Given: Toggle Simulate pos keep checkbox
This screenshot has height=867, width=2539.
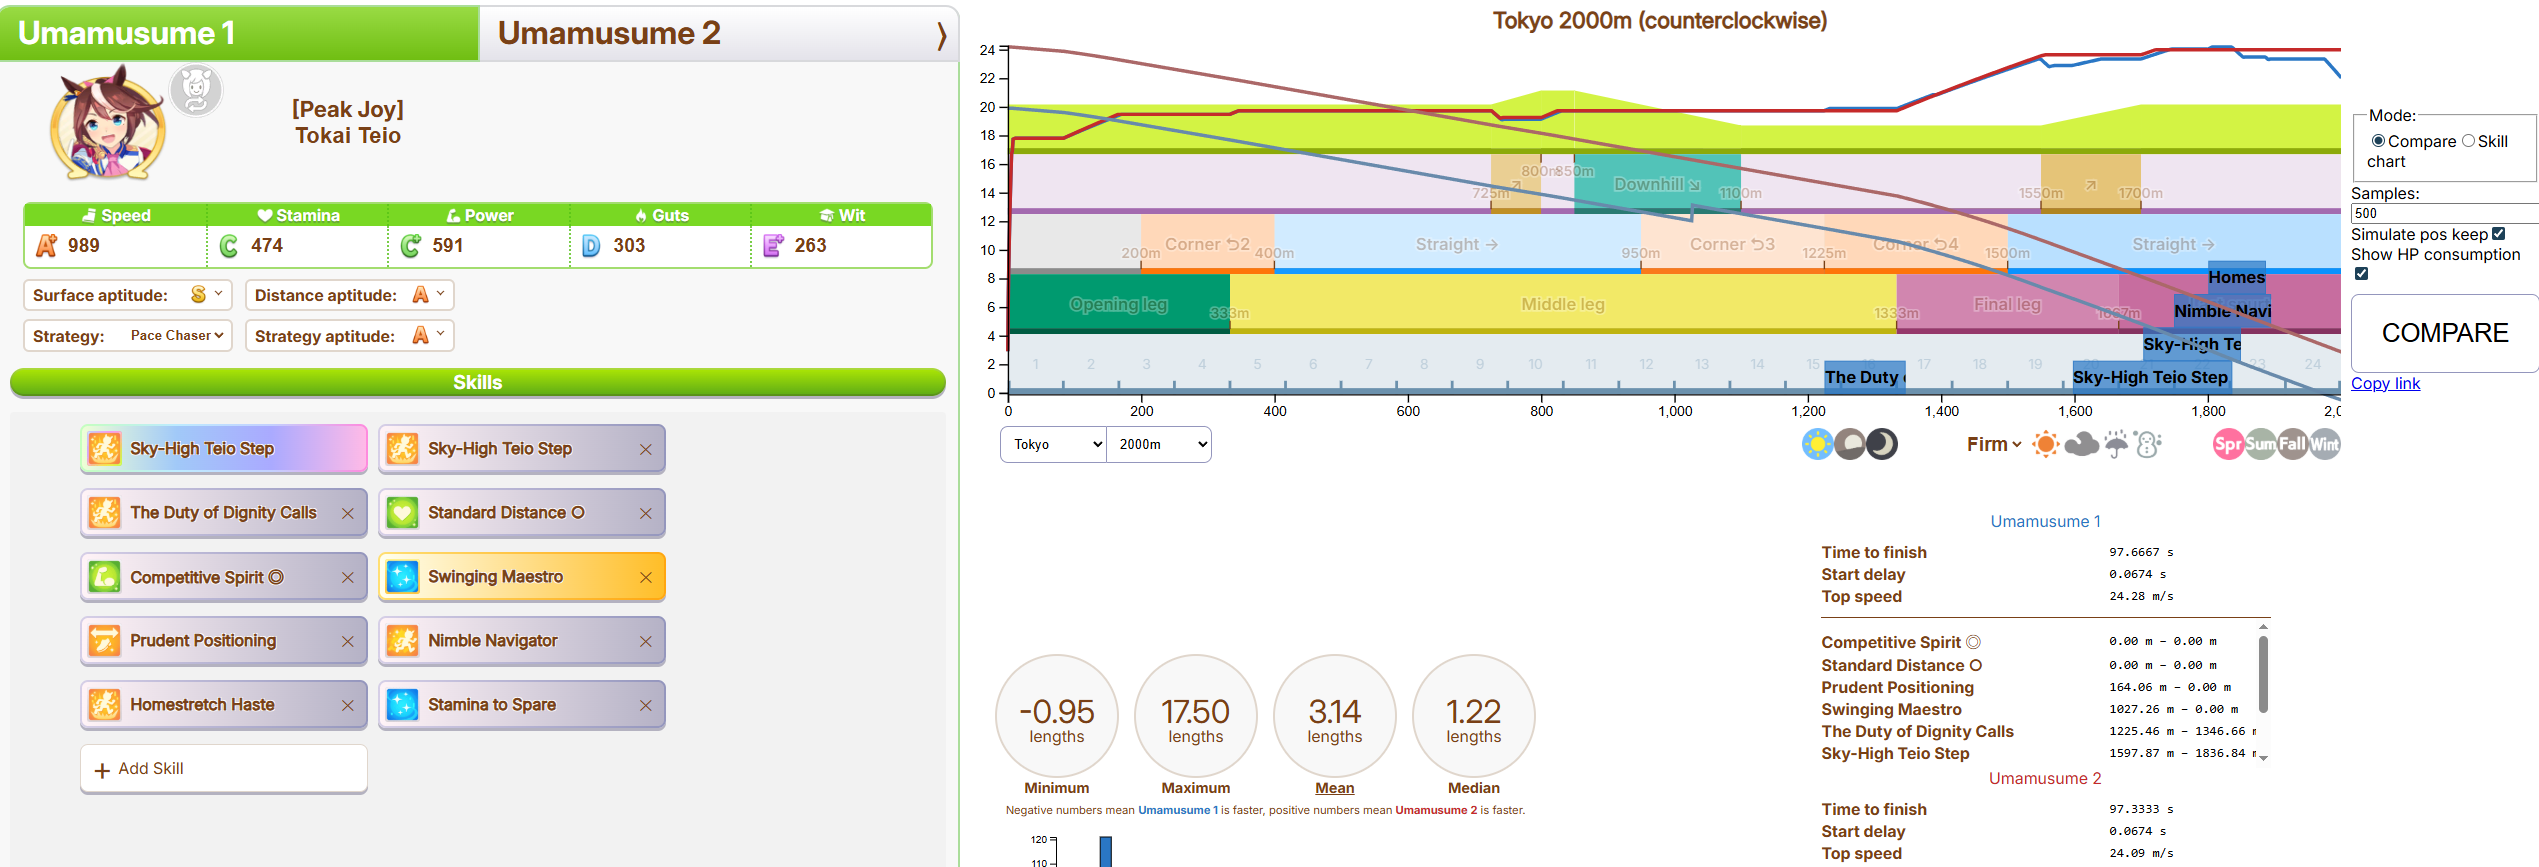Looking at the screenshot, I should click(2498, 234).
